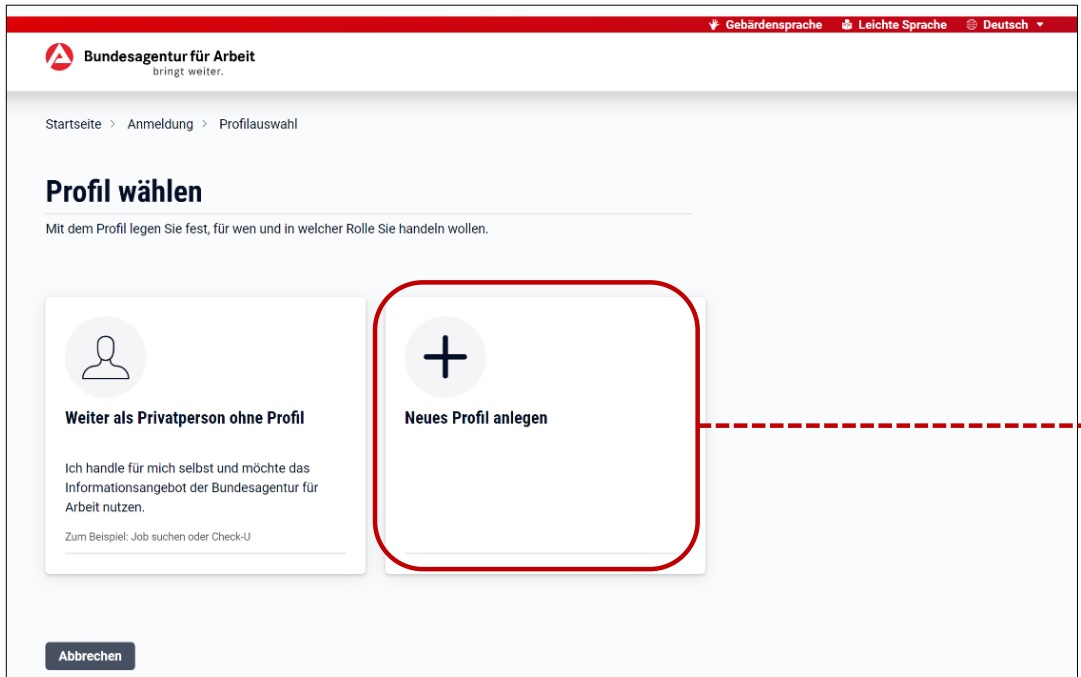Click the globe icon beside Deutsch
Image resolution: width=1081 pixels, height=677 pixels.
971,25
